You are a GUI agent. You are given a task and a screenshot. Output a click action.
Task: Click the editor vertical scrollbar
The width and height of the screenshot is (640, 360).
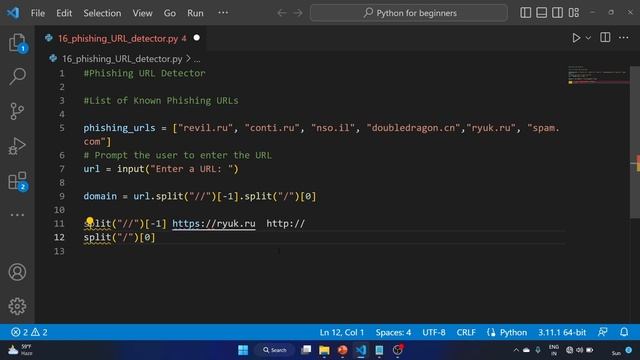point(635,143)
